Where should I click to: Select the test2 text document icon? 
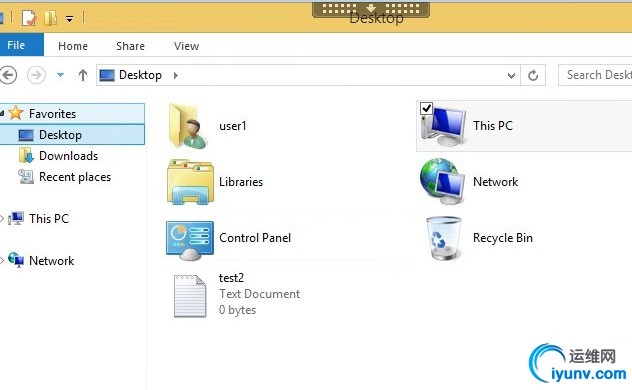[190, 296]
